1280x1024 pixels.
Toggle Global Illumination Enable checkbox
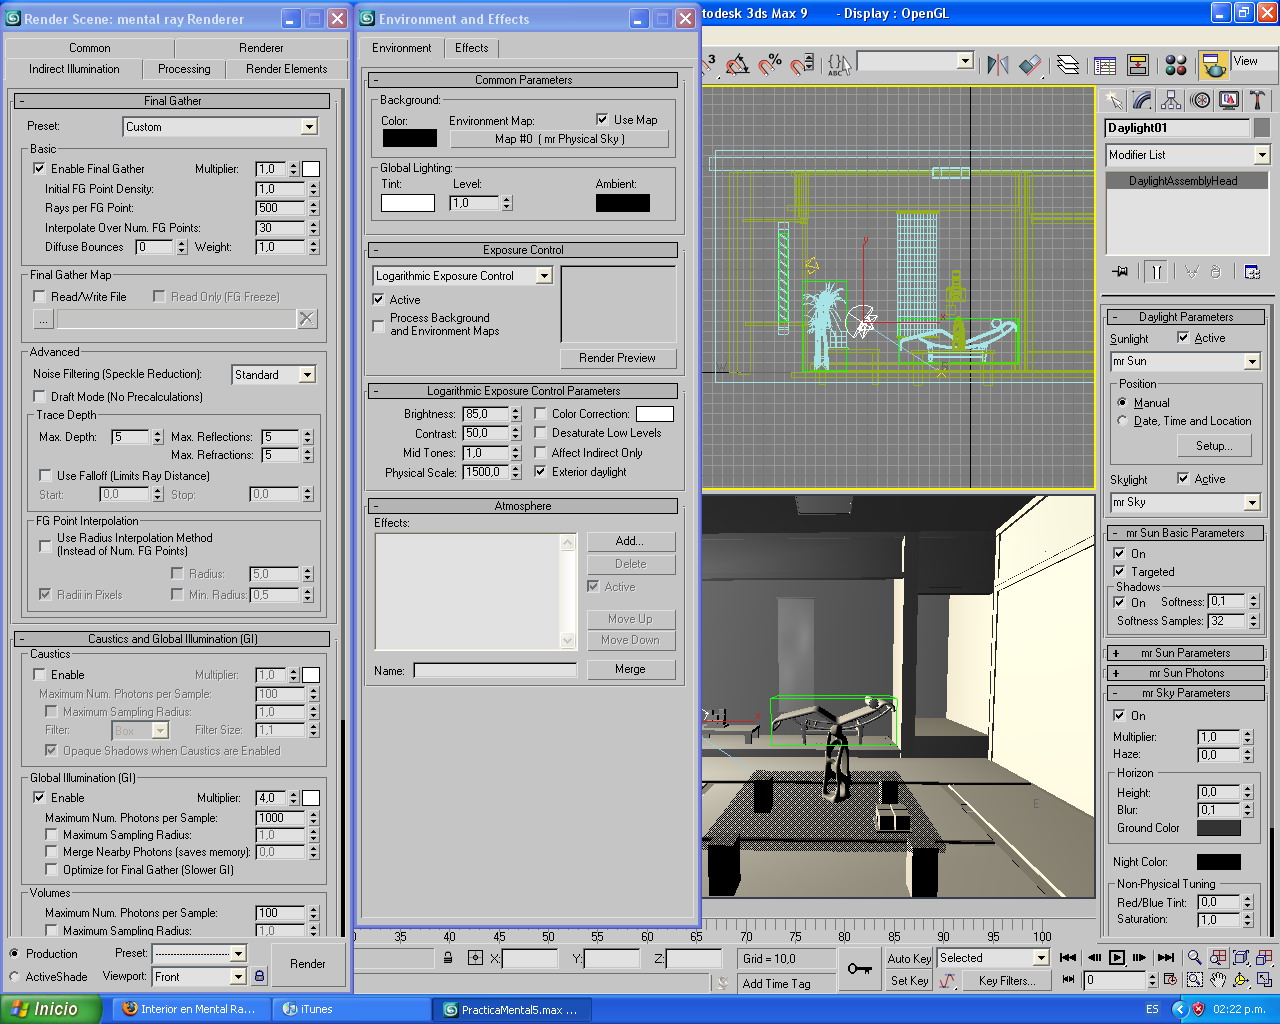(39, 798)
